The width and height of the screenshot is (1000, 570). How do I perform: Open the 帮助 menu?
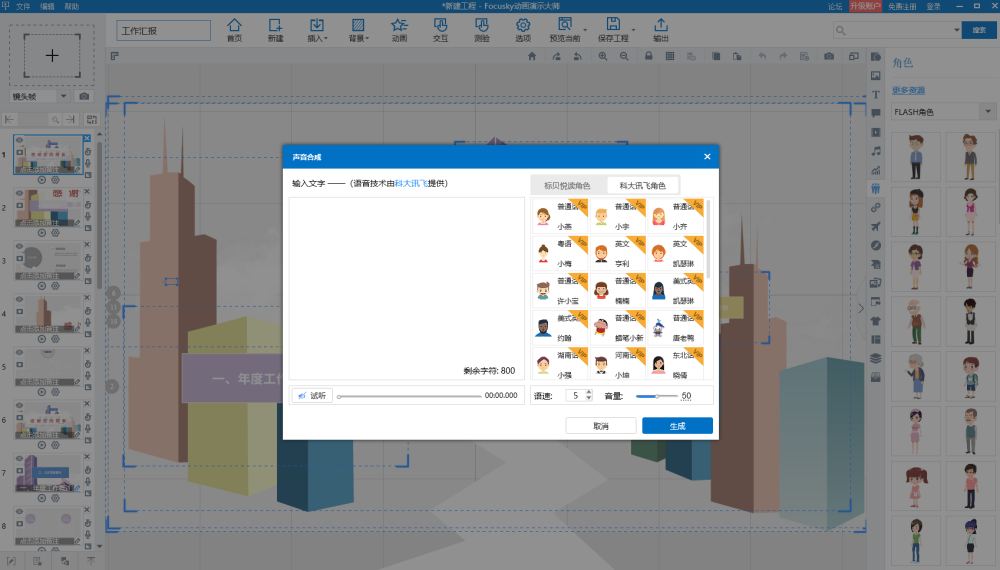[72, 6]
